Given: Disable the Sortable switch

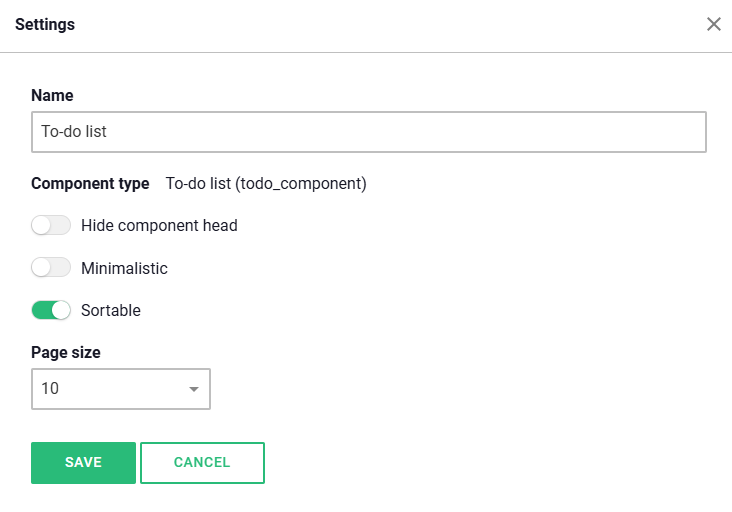Looking at the screenshot, I should coord(51,310).
